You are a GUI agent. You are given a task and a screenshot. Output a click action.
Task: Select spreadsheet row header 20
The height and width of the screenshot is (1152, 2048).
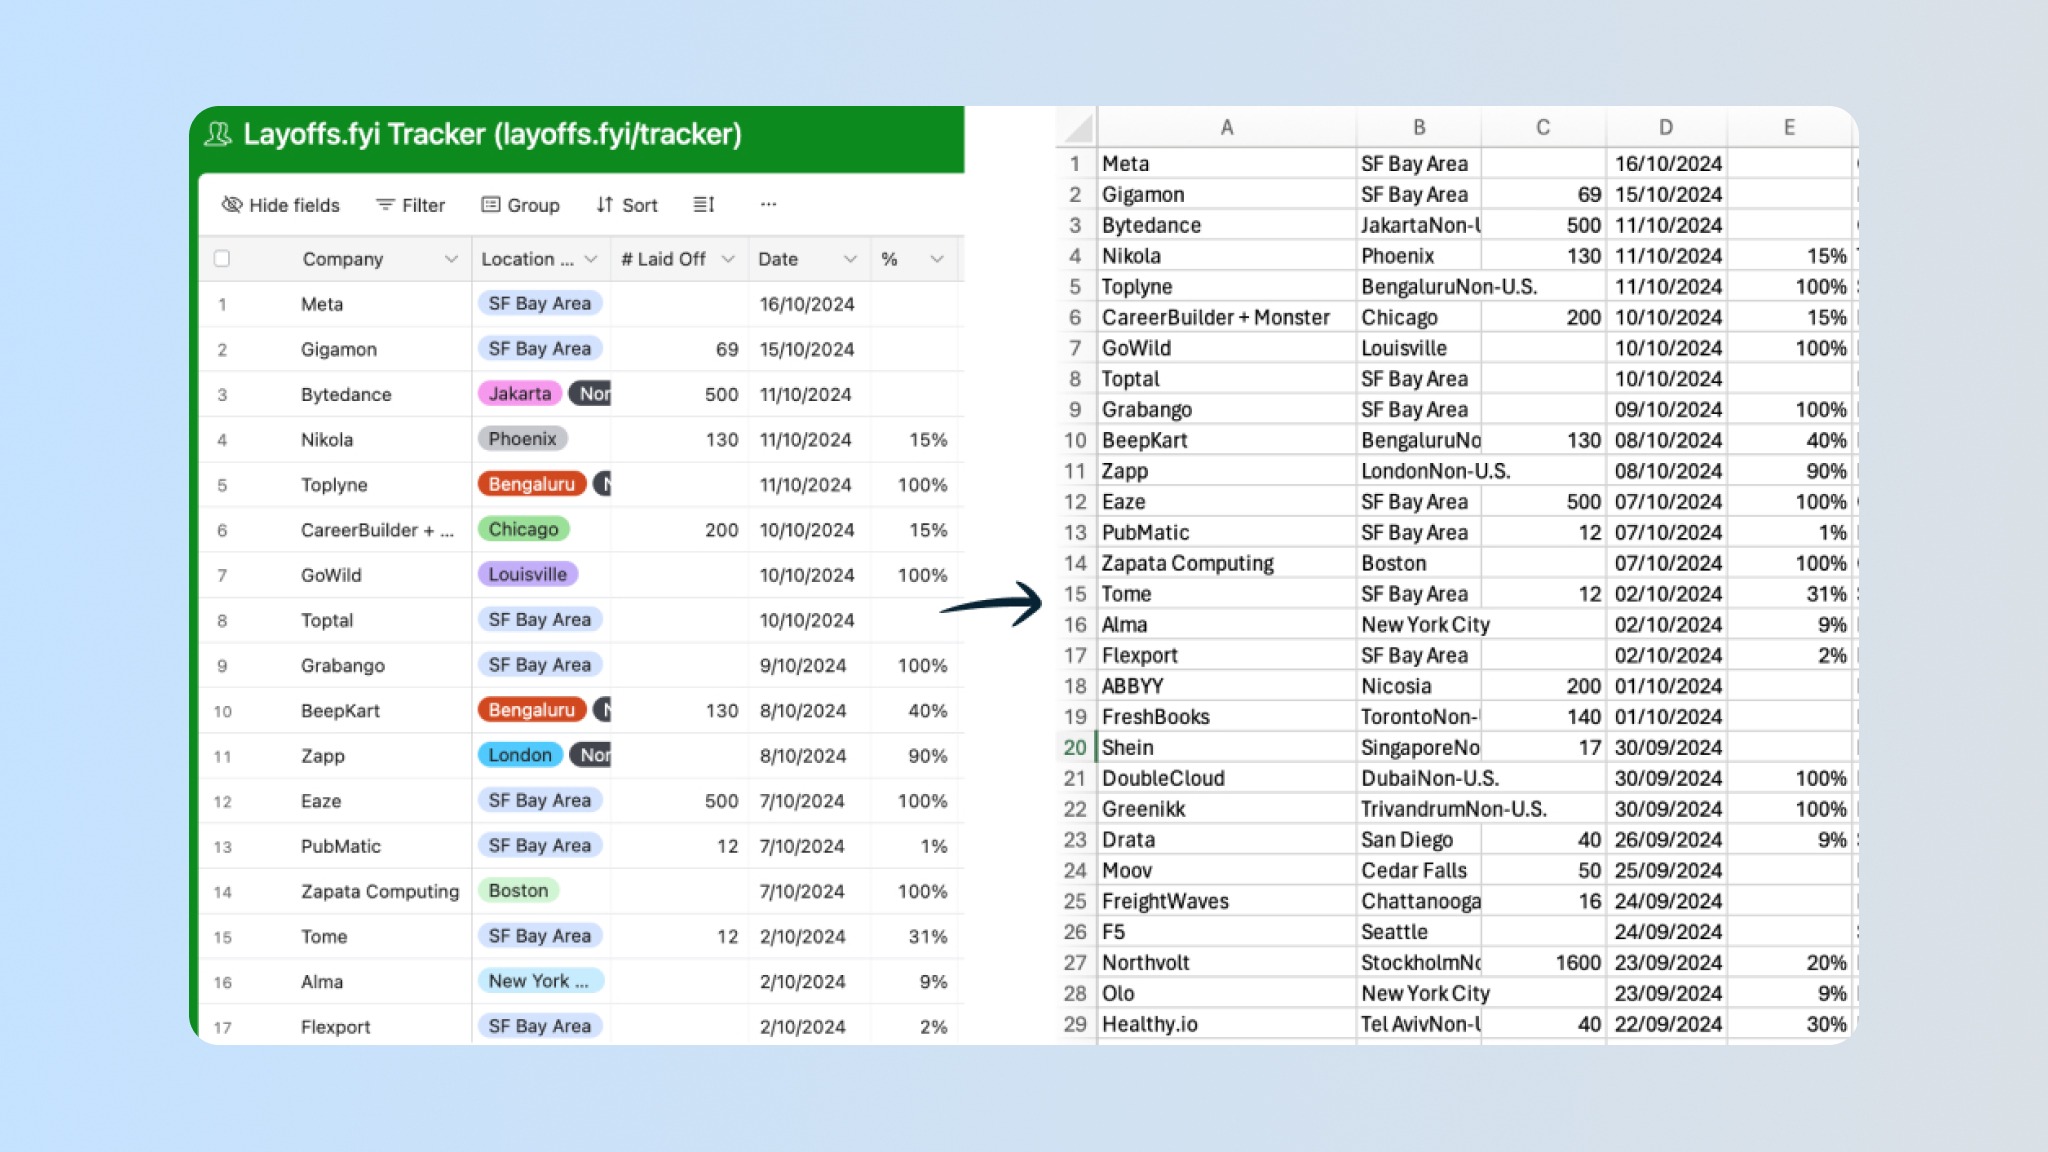pos(1075,747)
